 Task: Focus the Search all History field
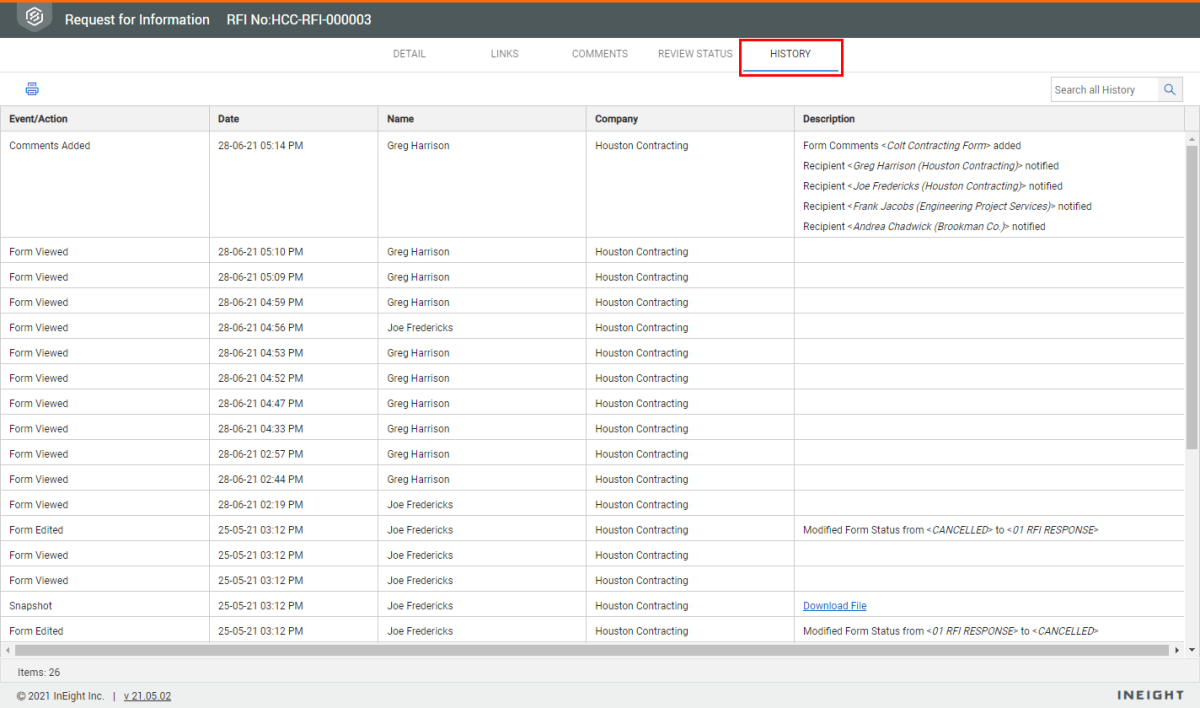tap(1104, 90)
